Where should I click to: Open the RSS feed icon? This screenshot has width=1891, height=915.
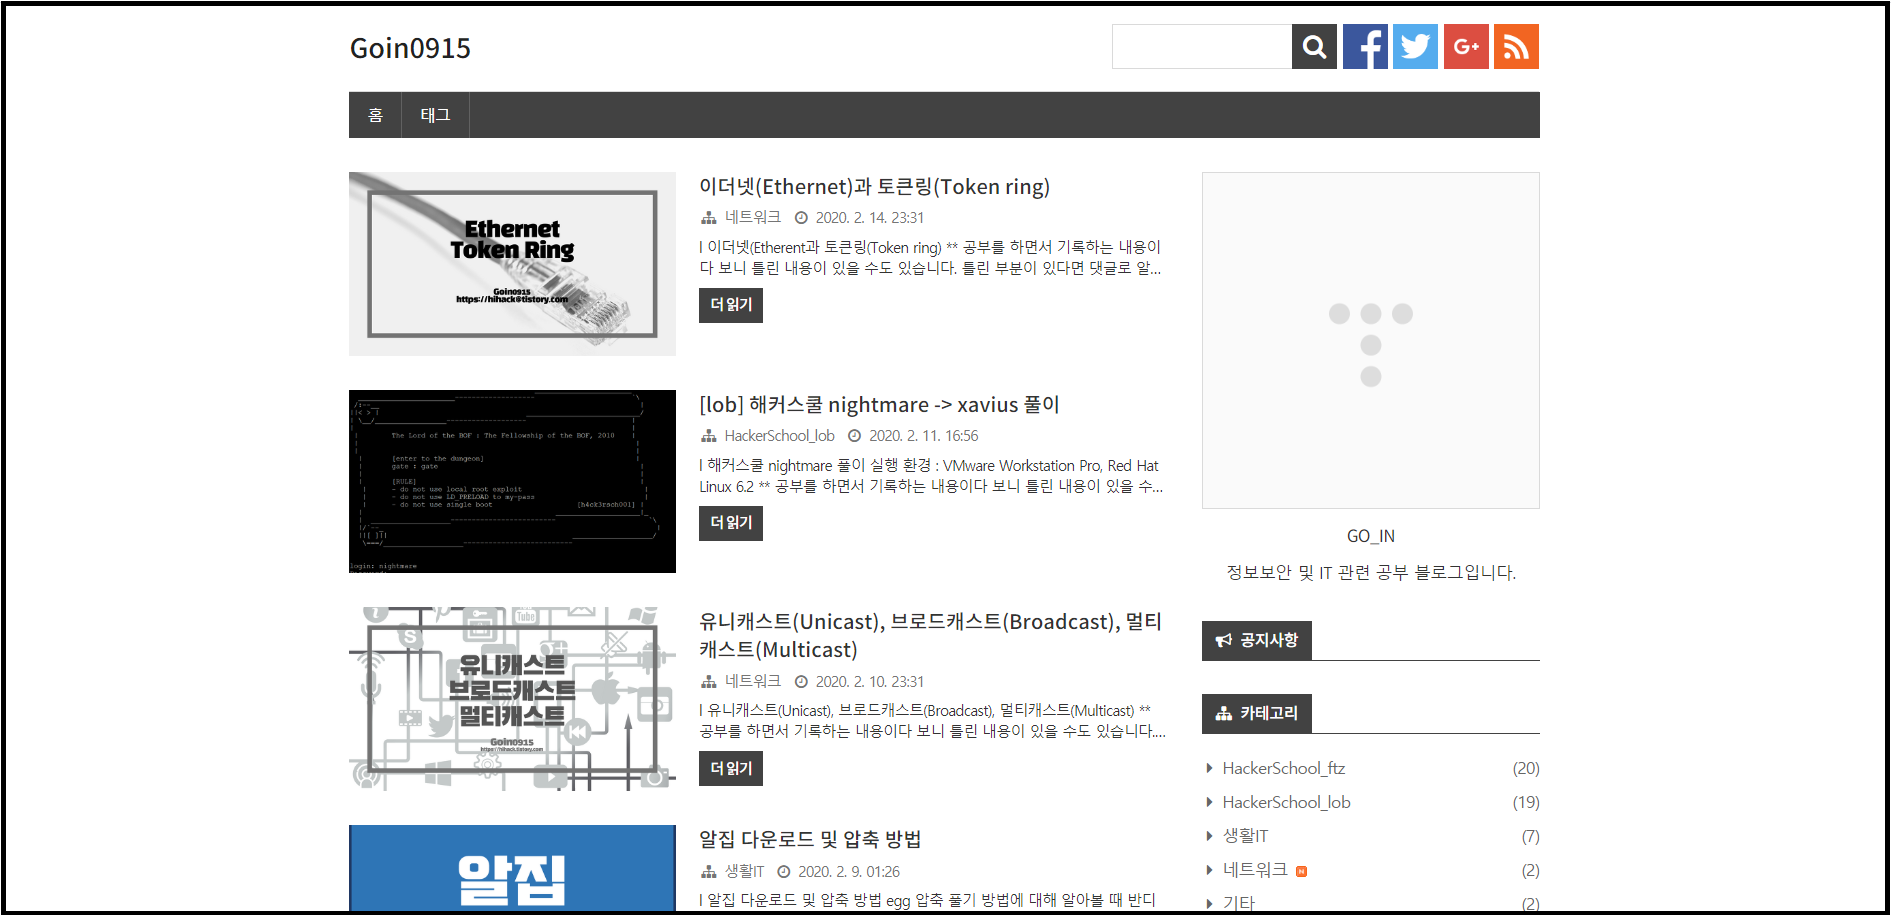(1516, 47)
